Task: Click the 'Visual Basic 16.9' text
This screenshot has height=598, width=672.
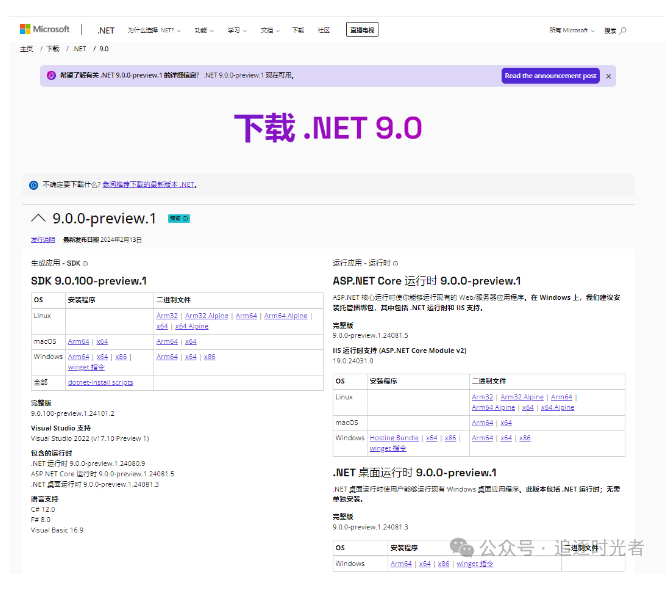Action: pyautogui.click(x=57, y=531)
